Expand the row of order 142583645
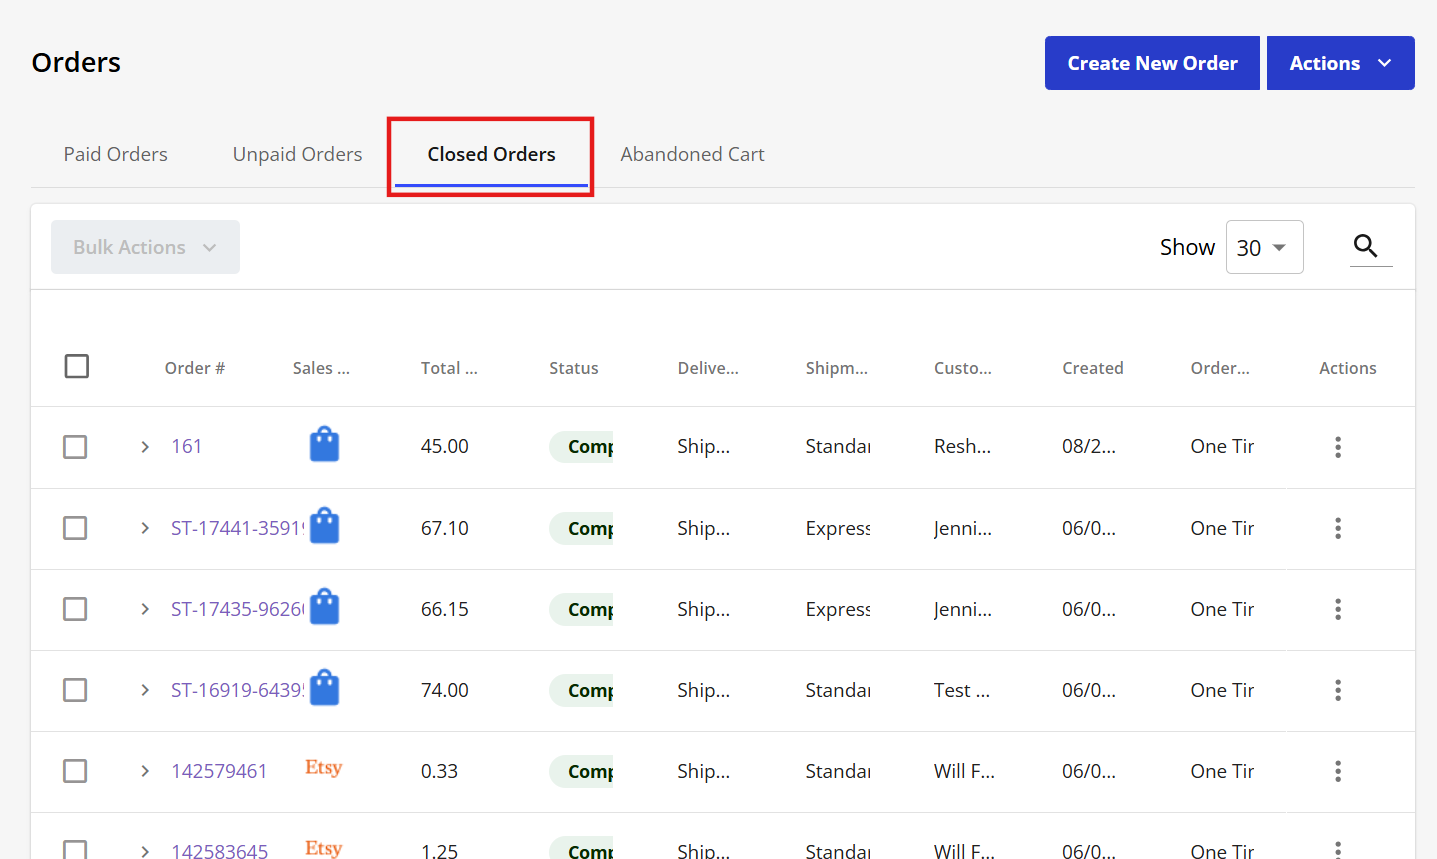 click(x=145, y=851)
